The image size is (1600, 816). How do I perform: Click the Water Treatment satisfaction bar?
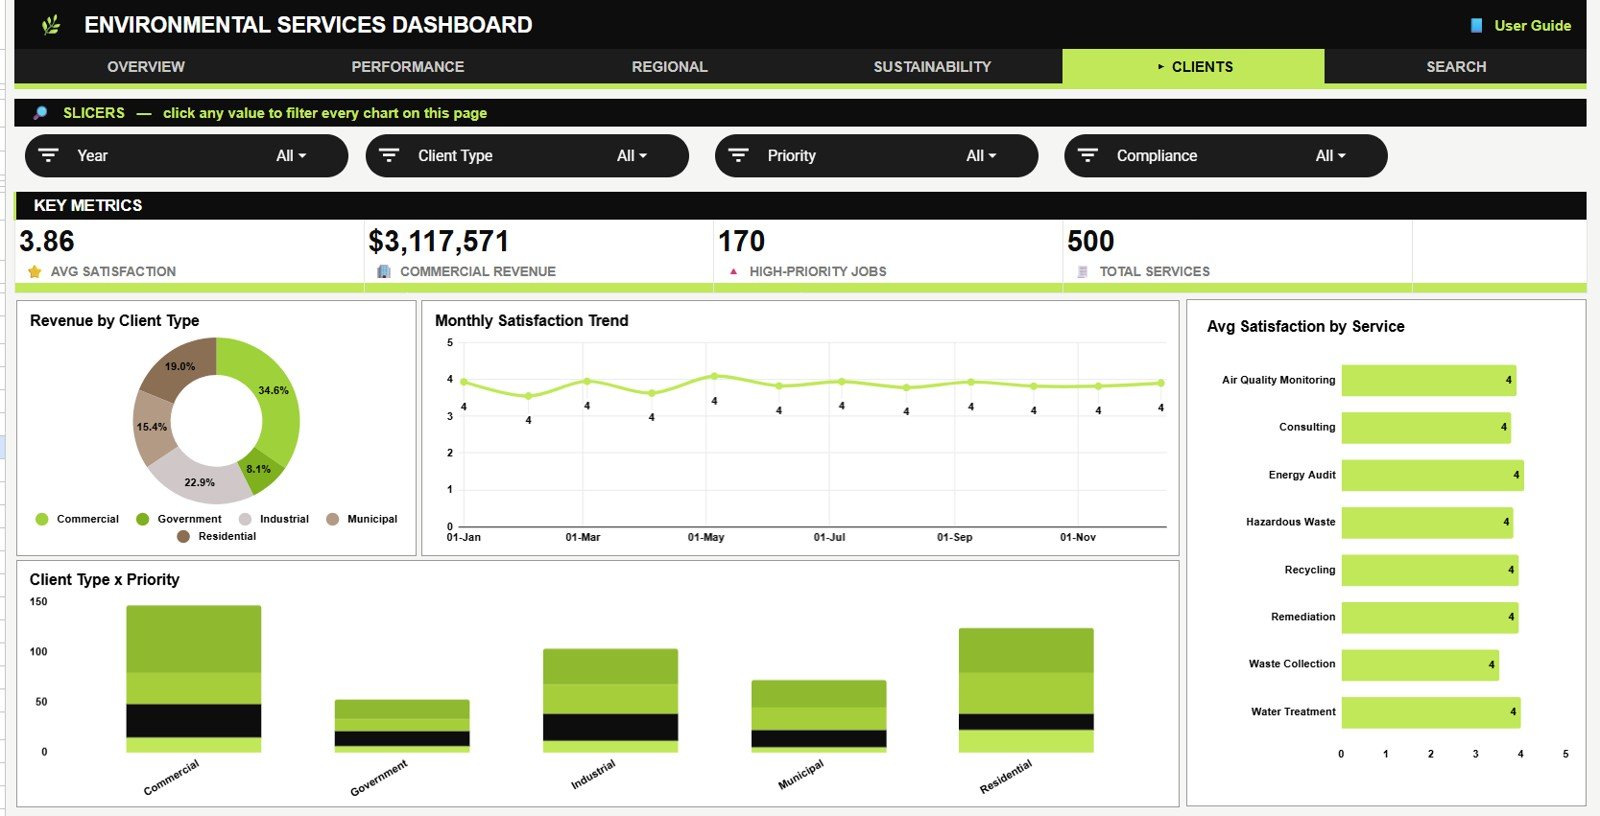[x=1431, y=712]
